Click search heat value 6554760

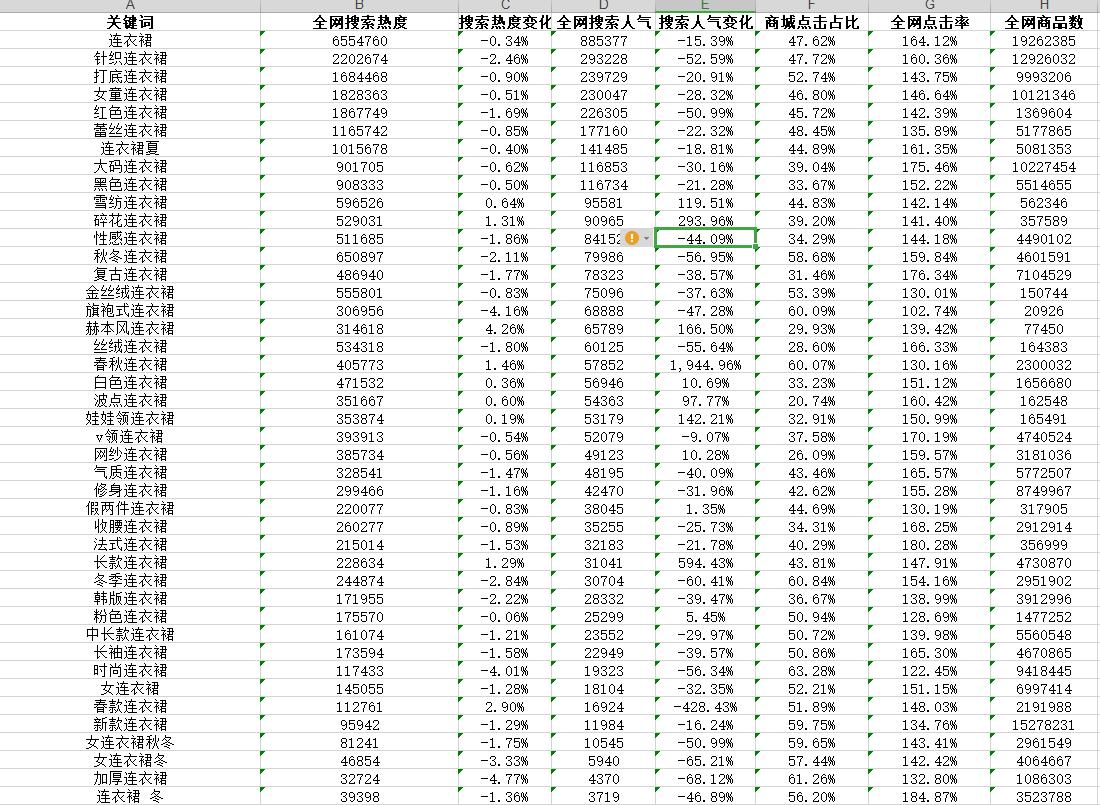pos(359,41)
